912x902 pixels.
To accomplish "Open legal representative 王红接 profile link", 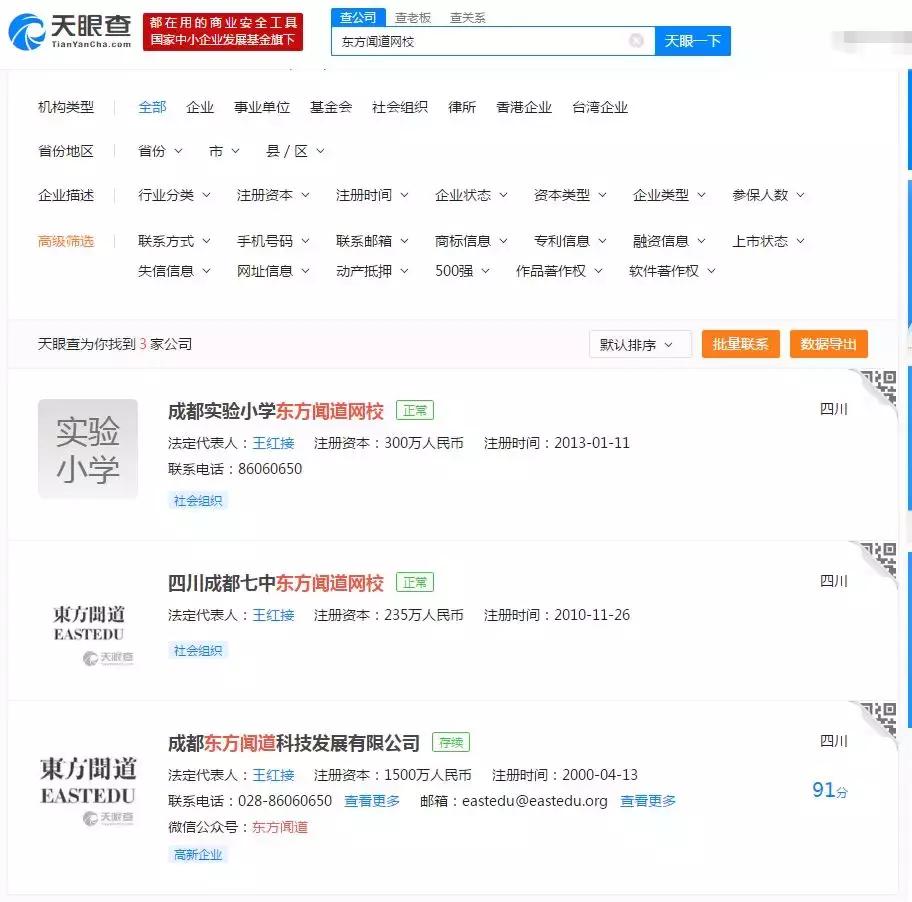I will point(273,442).
